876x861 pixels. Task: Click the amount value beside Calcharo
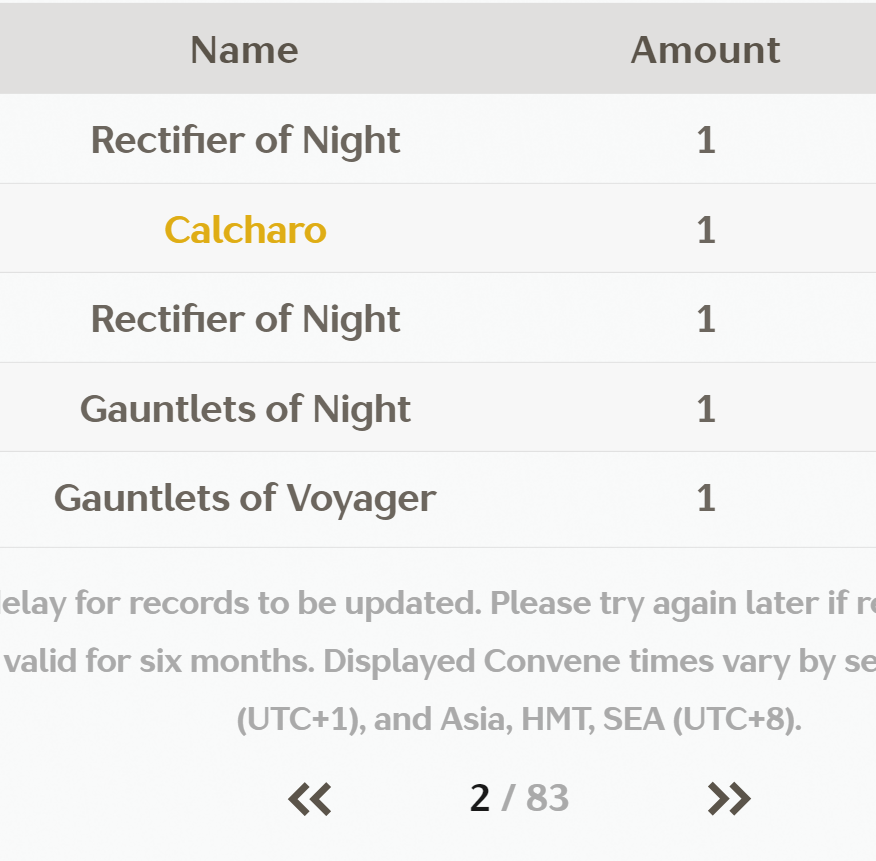[706, 230]
